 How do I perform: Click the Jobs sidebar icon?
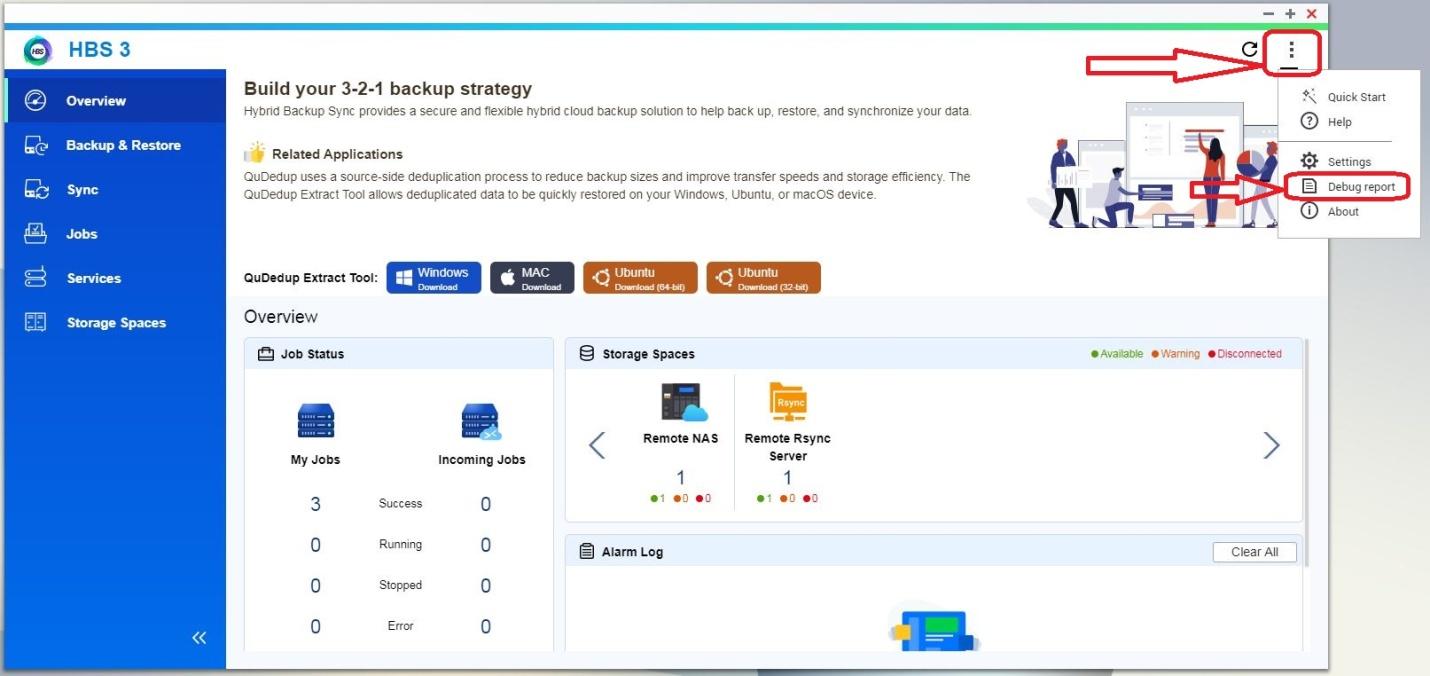pyautogui.click(x=36, y=234)
